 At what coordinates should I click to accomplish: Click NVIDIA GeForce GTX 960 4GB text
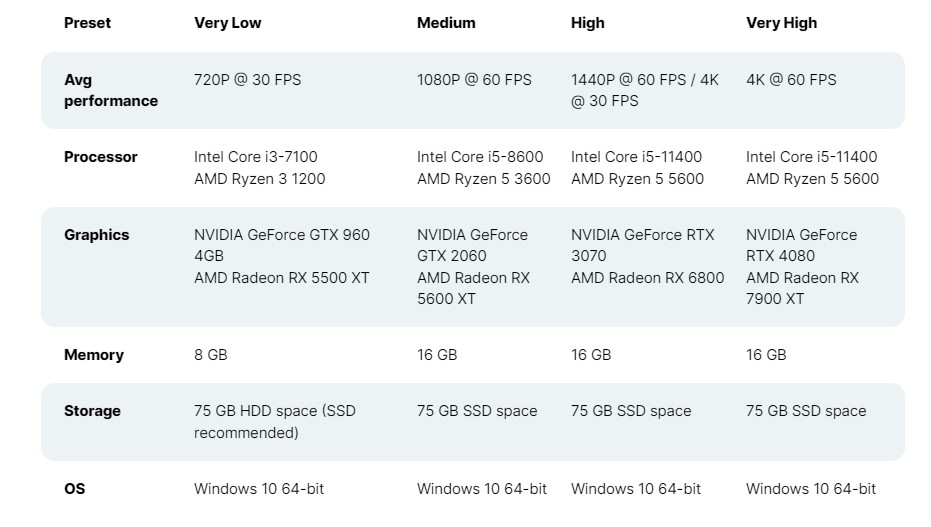click(282, 245)
